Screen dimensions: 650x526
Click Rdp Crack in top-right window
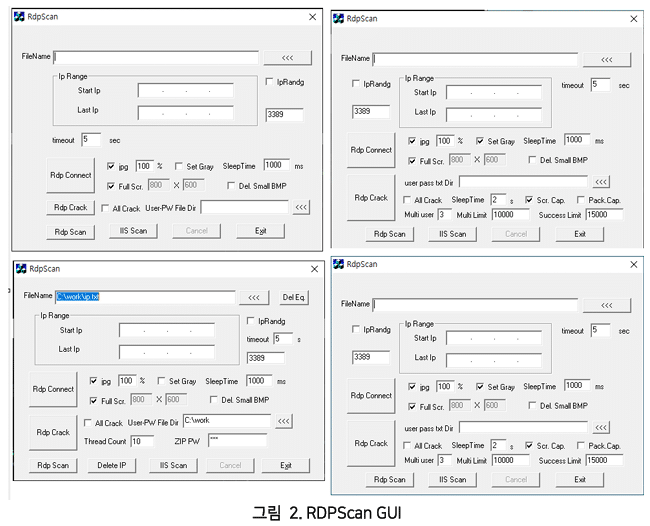(x=371, y=198)
